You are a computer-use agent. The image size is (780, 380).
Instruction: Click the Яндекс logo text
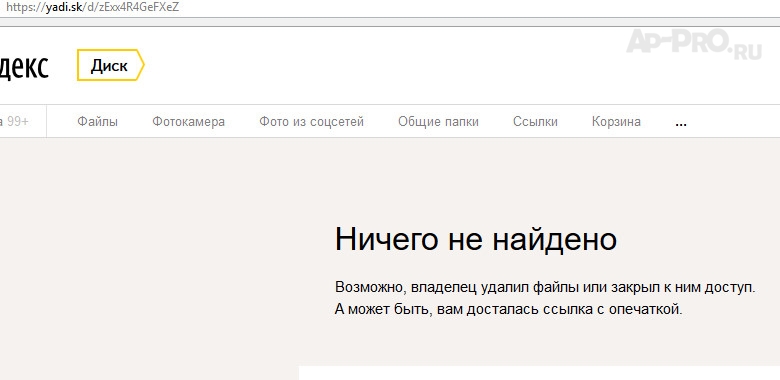click(x=24, y=66)
